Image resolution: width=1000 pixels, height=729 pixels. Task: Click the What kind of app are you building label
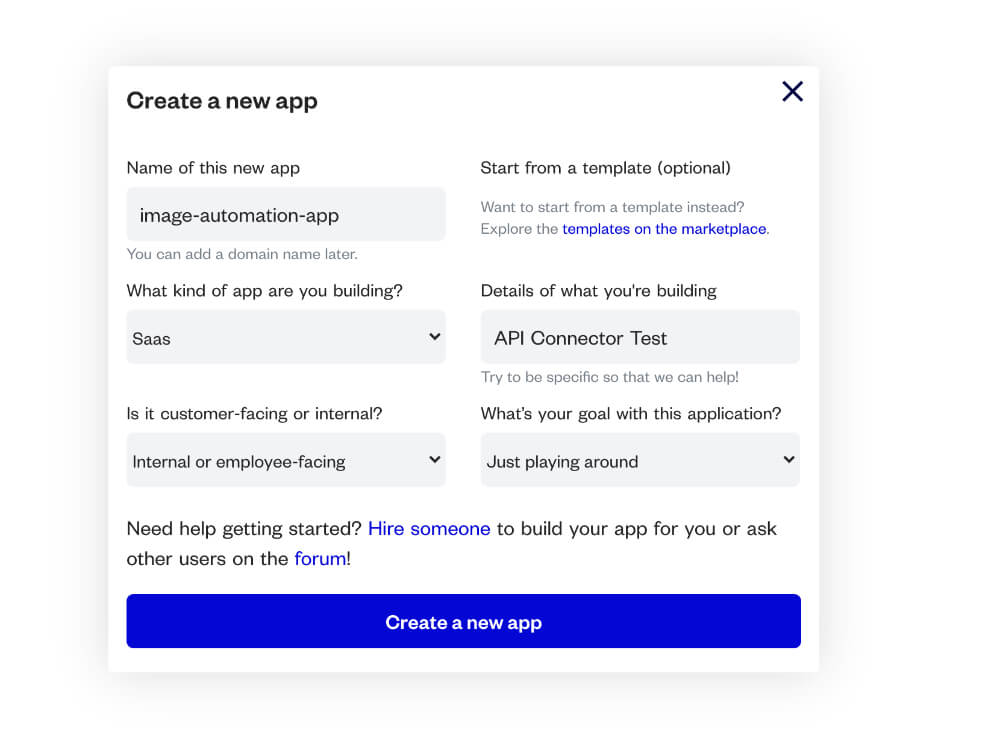click(x=264, y=291)
